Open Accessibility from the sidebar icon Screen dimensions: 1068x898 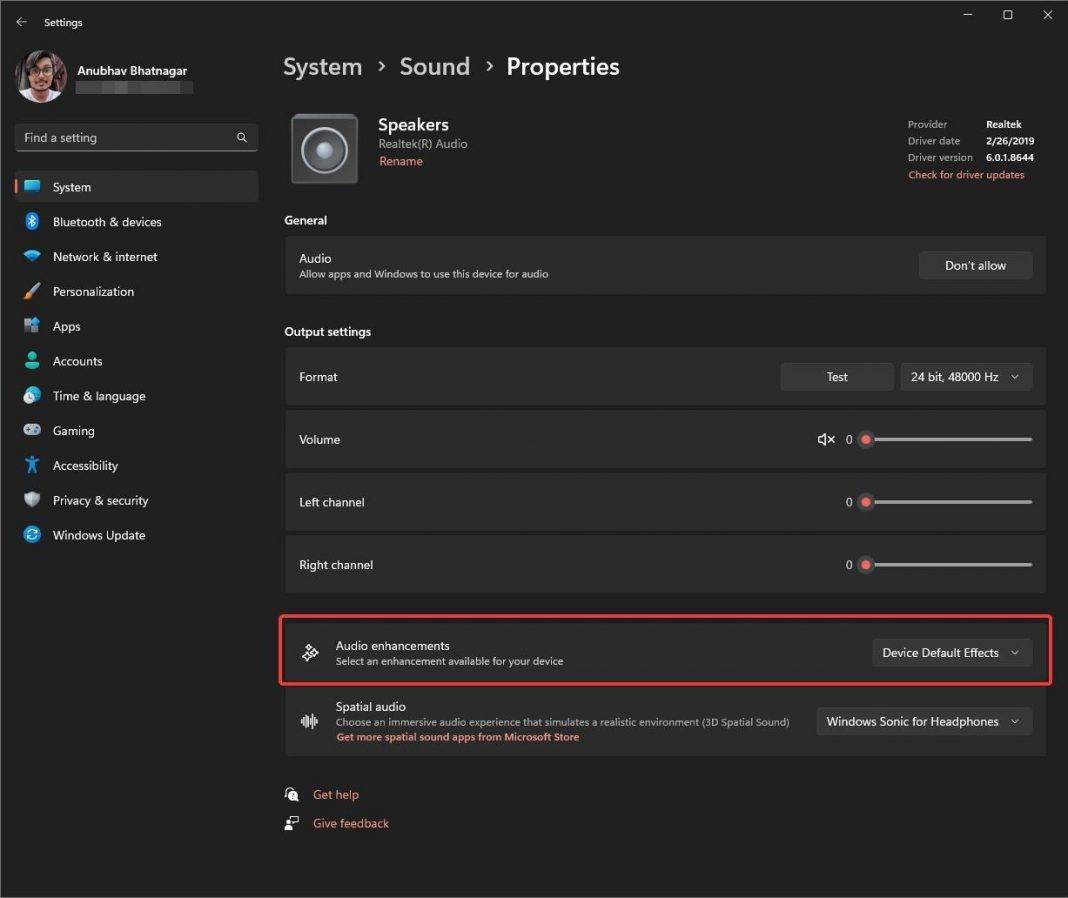(31, 465)
